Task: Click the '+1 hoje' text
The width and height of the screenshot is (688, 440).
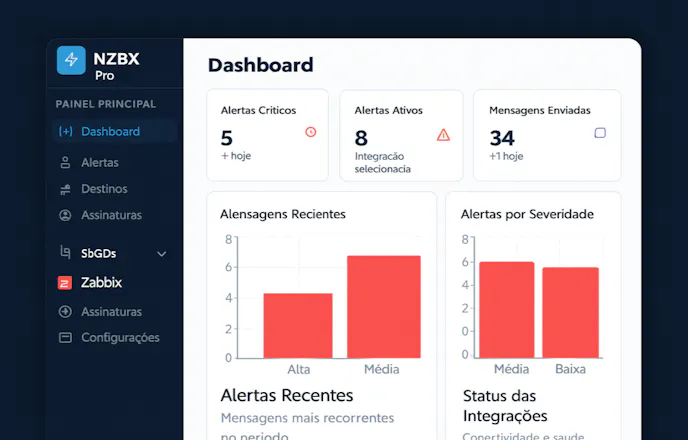Action: click(x=506, y=156)
